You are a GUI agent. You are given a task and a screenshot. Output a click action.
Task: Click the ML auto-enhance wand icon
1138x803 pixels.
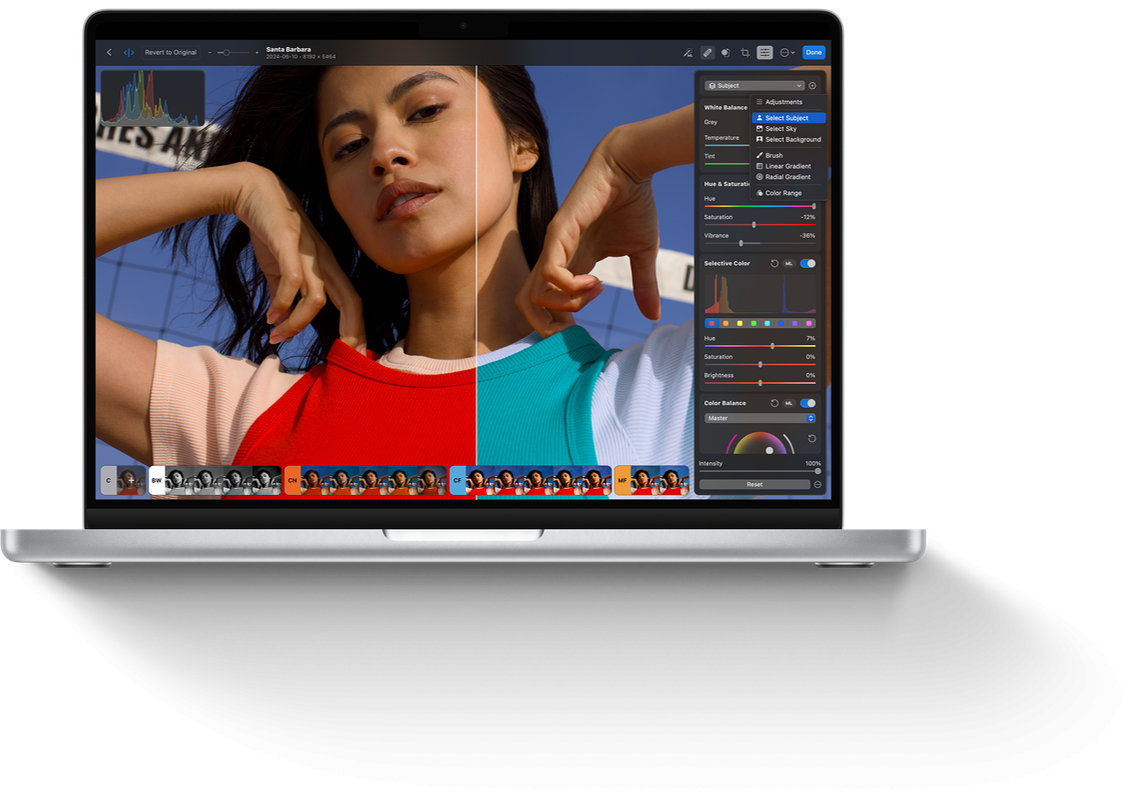click(687, 52)
